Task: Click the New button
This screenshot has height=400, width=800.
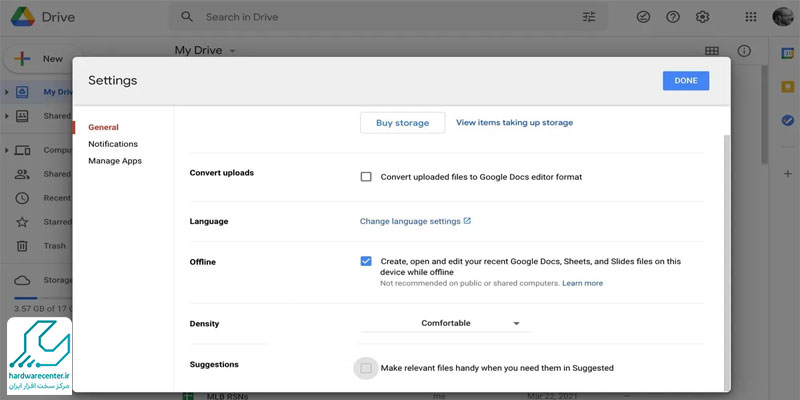Action: click(41, 59)
